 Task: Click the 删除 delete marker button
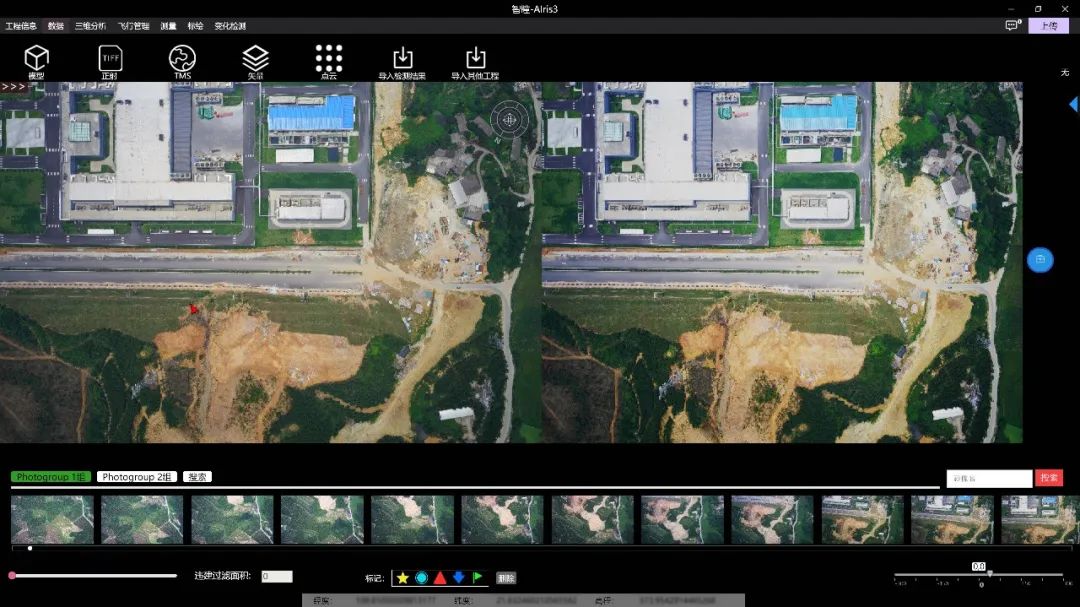(x=506, y=578)
